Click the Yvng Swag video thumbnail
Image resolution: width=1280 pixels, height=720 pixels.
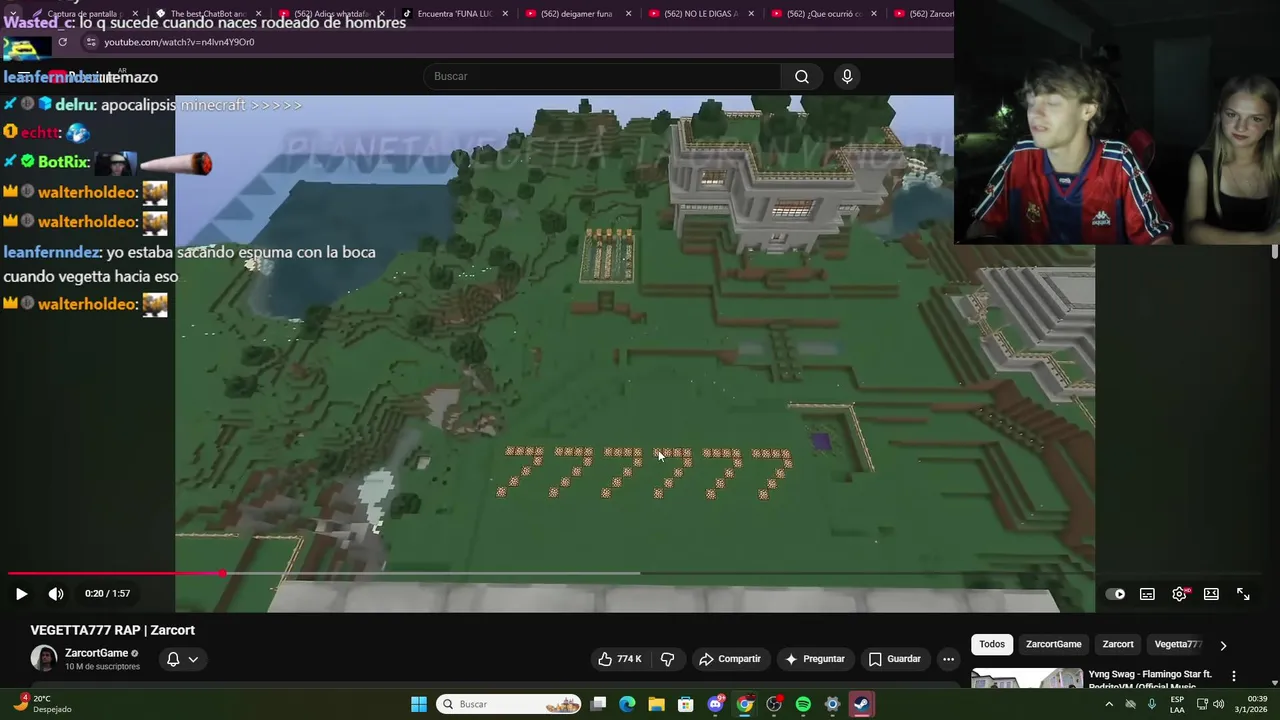tap(1027, 679)
